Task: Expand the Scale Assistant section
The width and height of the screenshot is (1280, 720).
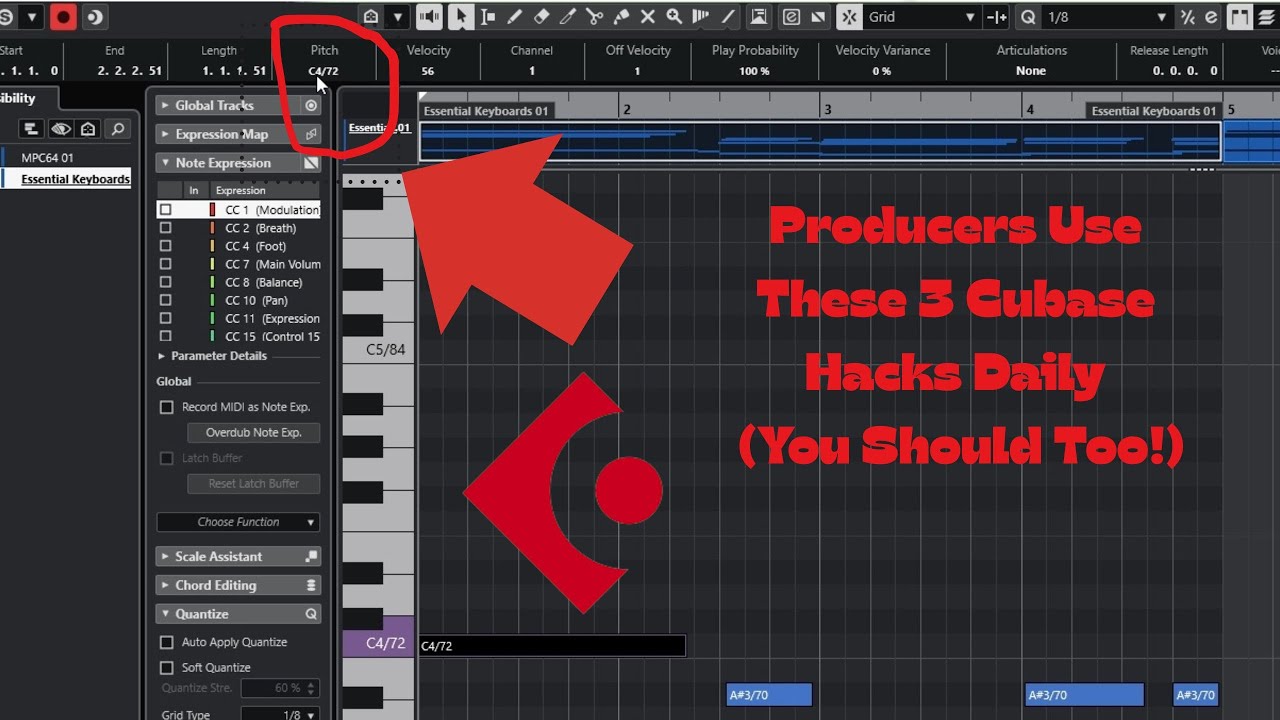Action: coord(165,556)
